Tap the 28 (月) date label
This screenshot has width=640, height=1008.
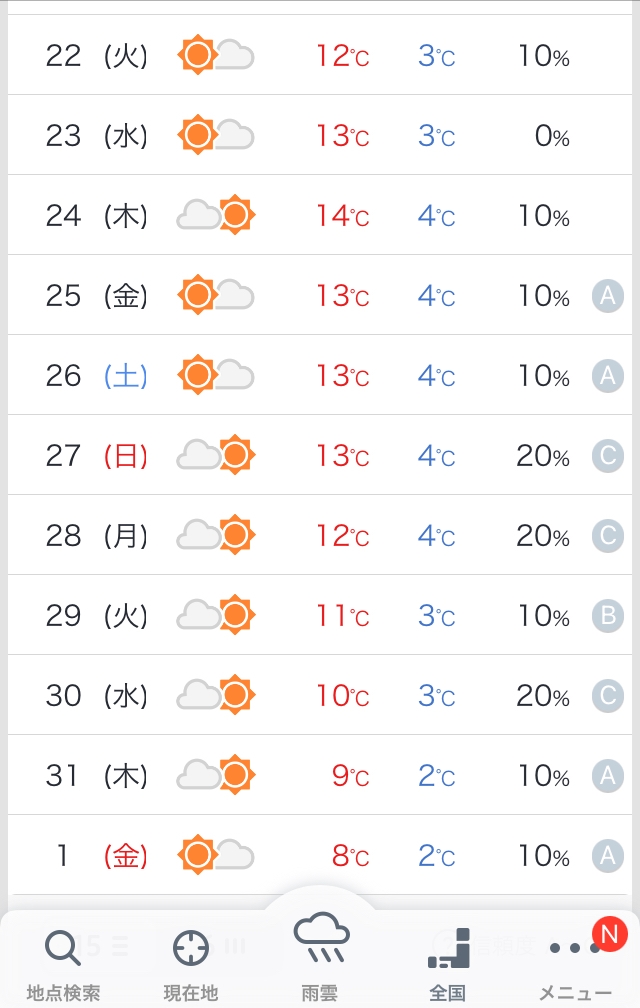coord(96,535)
